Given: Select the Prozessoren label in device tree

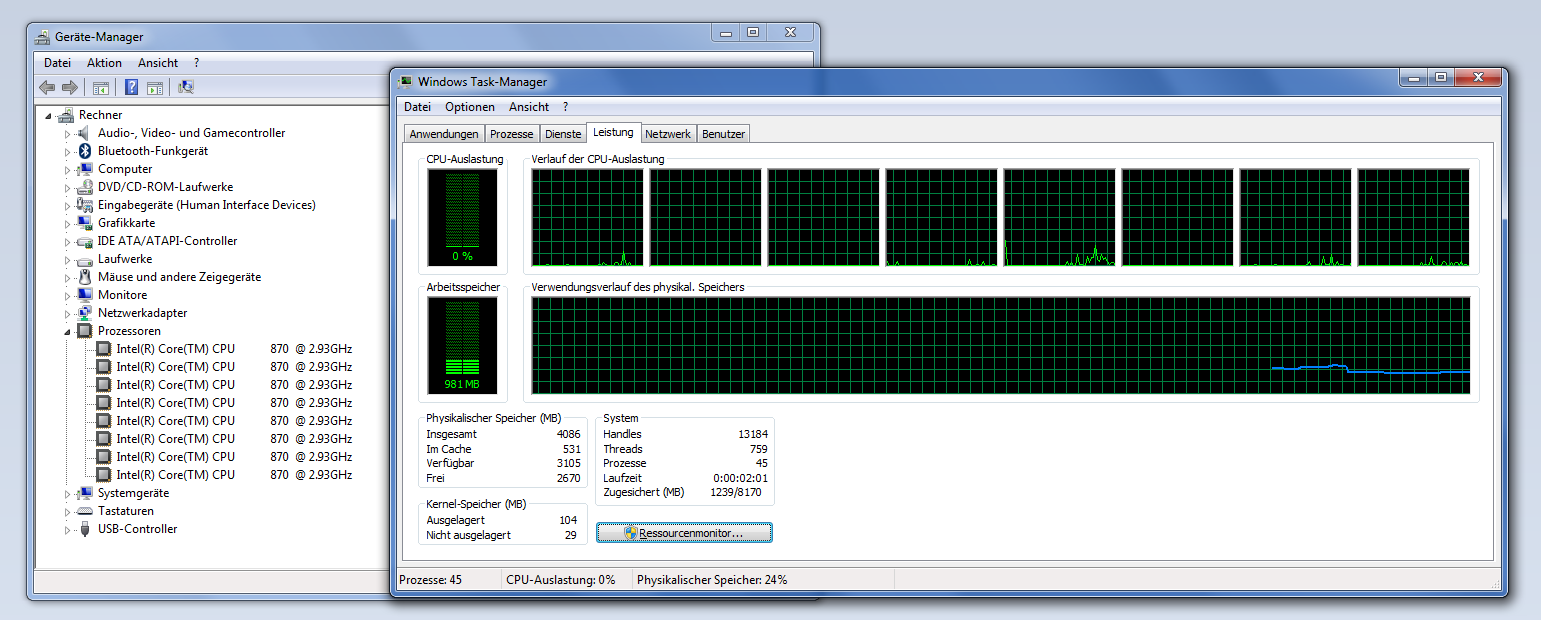Looking at the screenshot, I should [x=129, y=331].
